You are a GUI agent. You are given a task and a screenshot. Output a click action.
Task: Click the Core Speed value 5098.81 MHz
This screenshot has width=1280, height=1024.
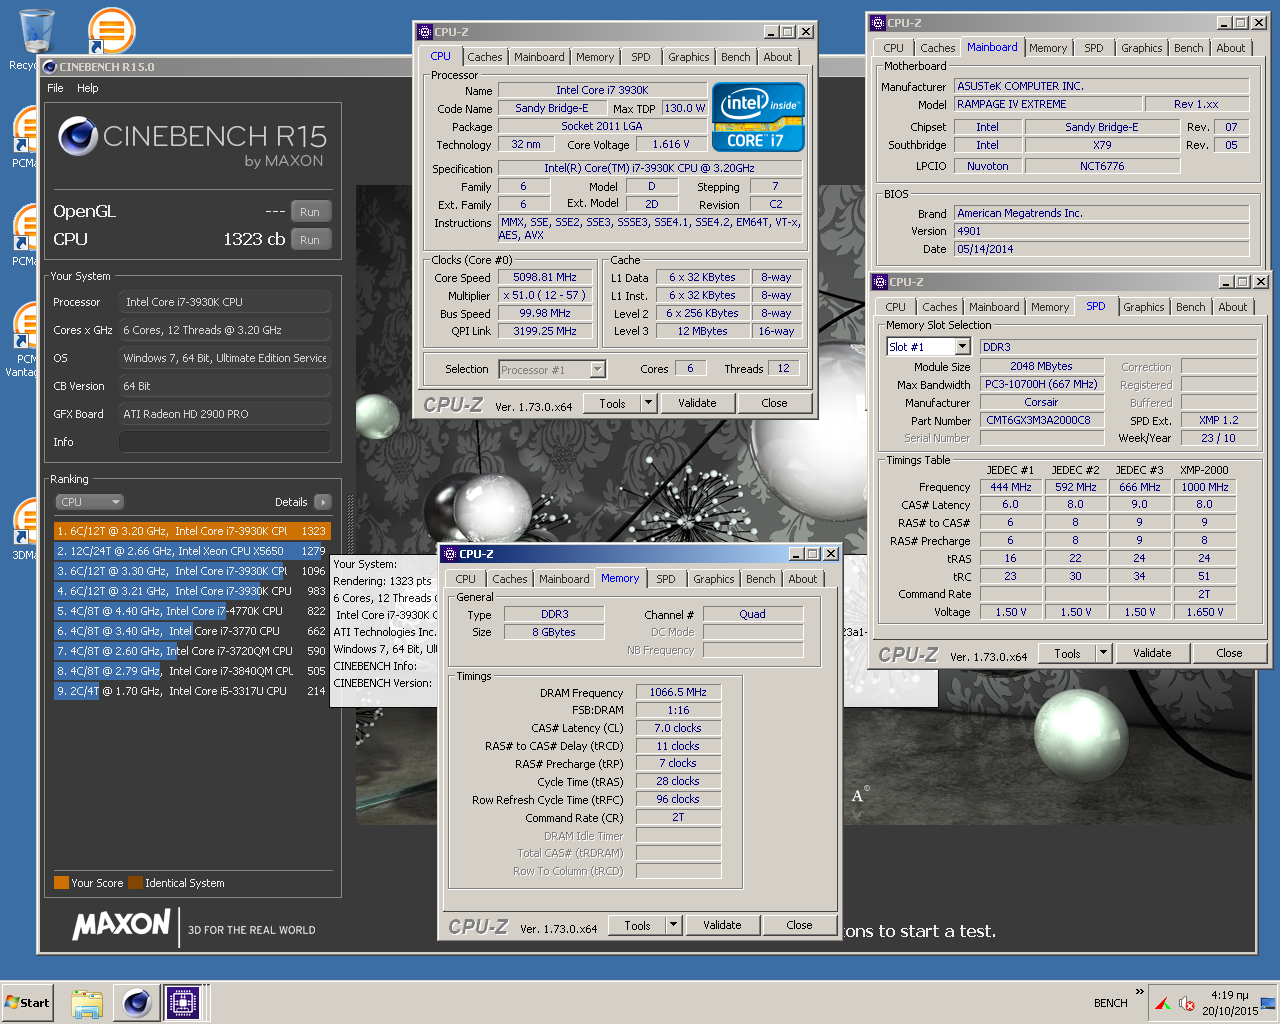pos(545,277)
